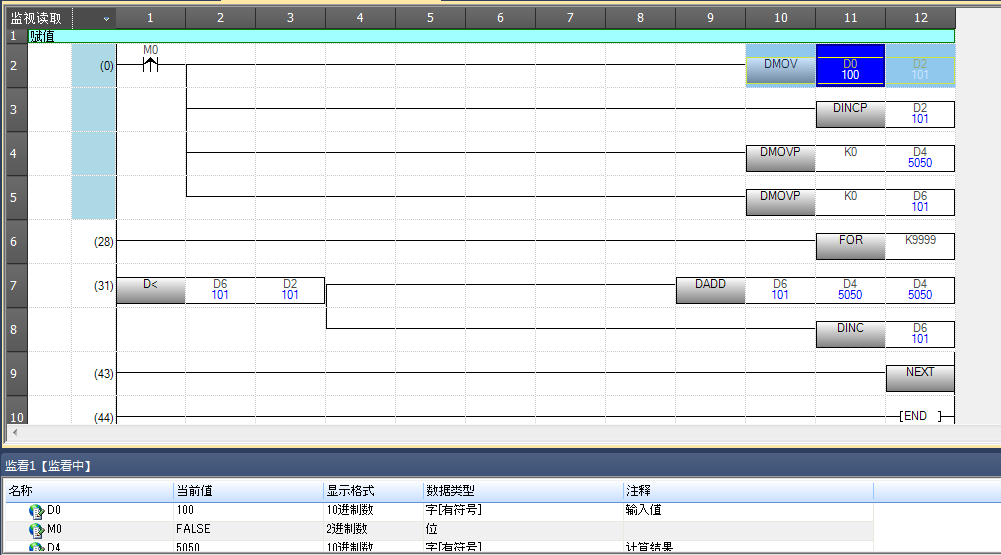Click the D4 watch item icon
This screenshot has height=555, width=1001.
[37, 547]
